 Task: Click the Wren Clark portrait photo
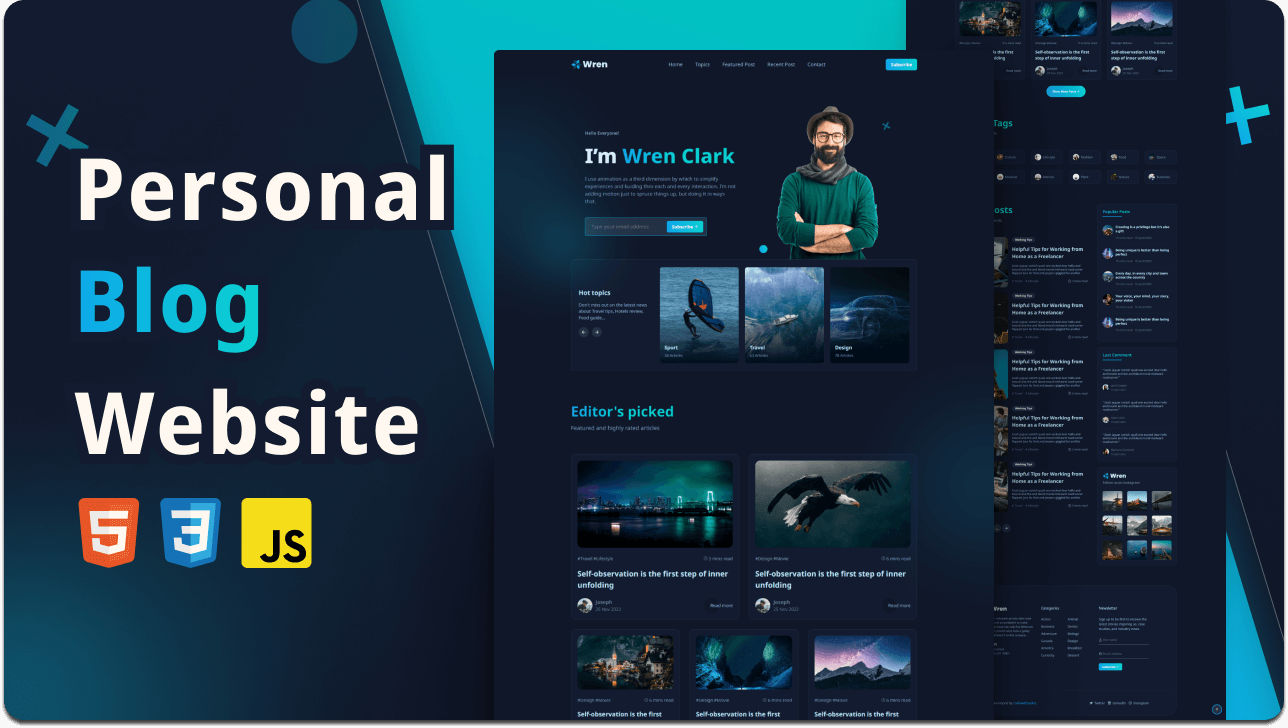coord(827,182)
